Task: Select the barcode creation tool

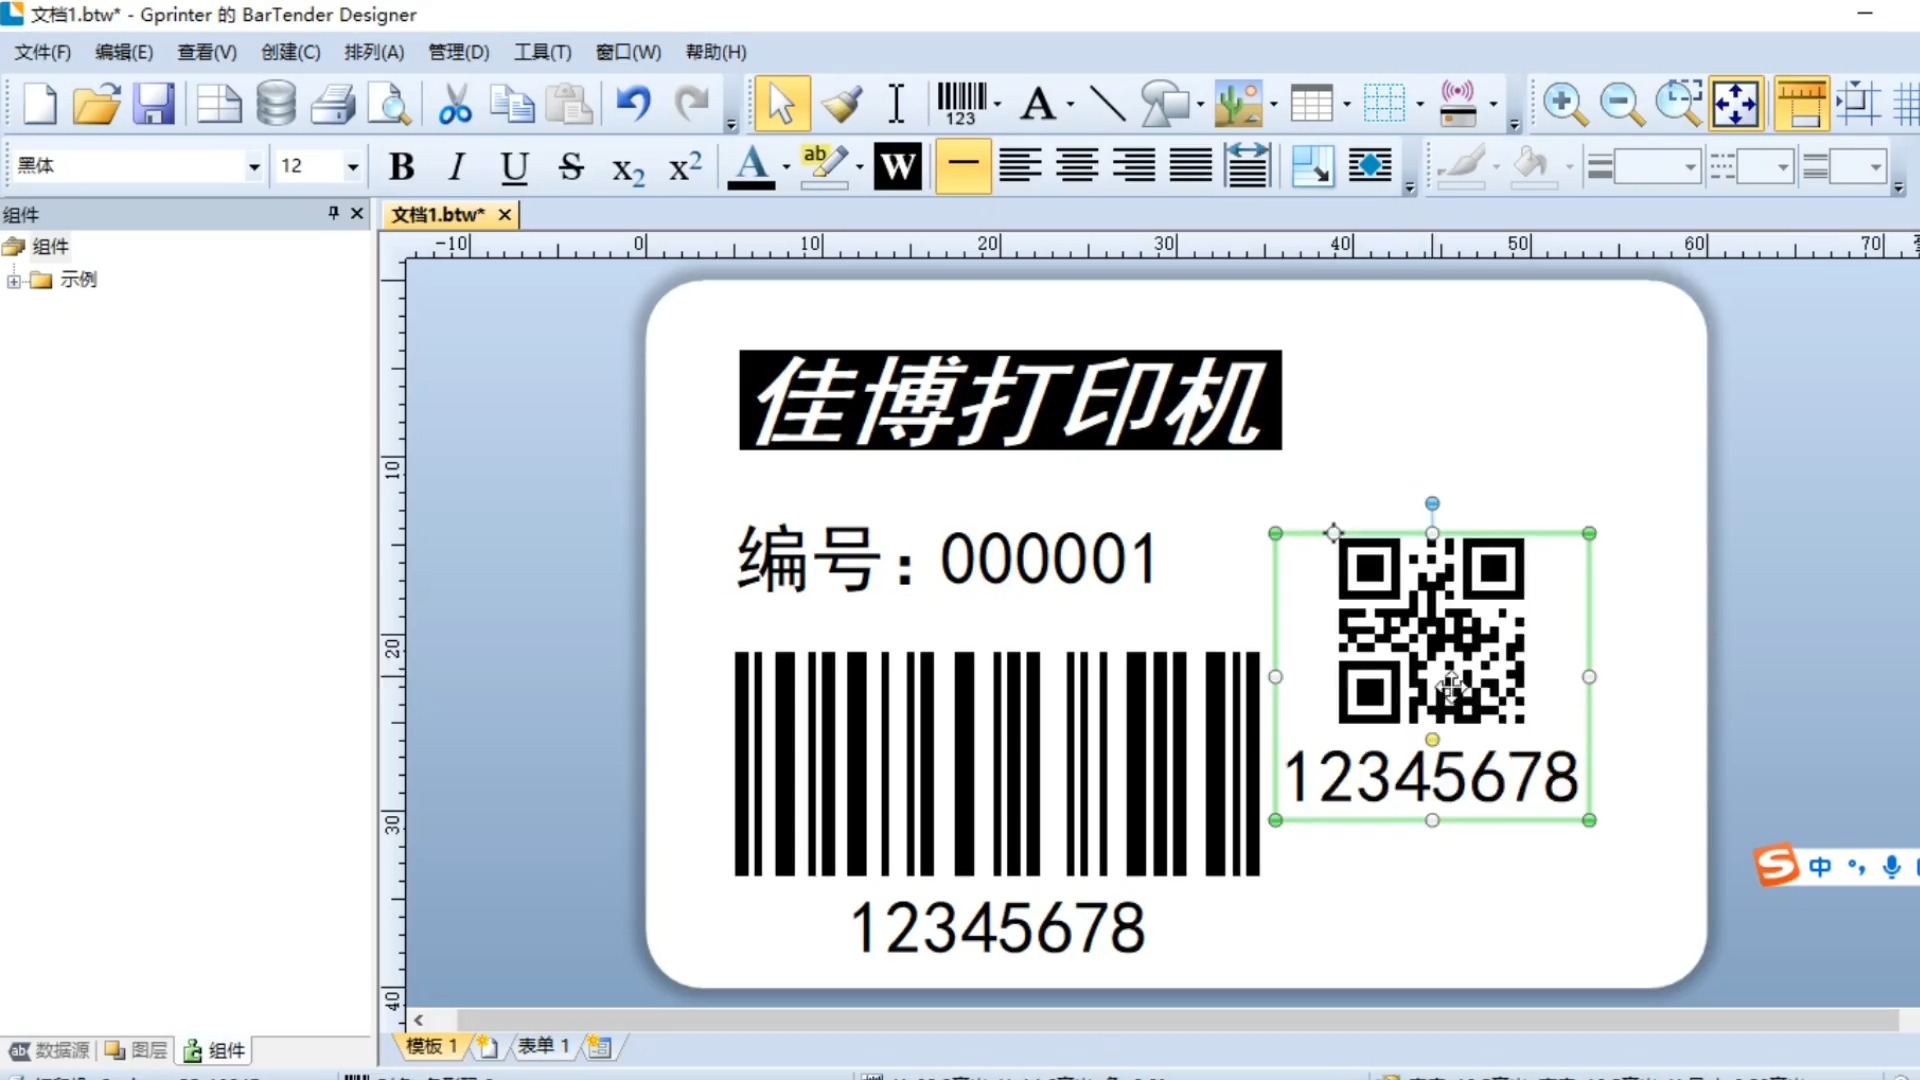Action: pyautogui.click(x=960, y=103)
